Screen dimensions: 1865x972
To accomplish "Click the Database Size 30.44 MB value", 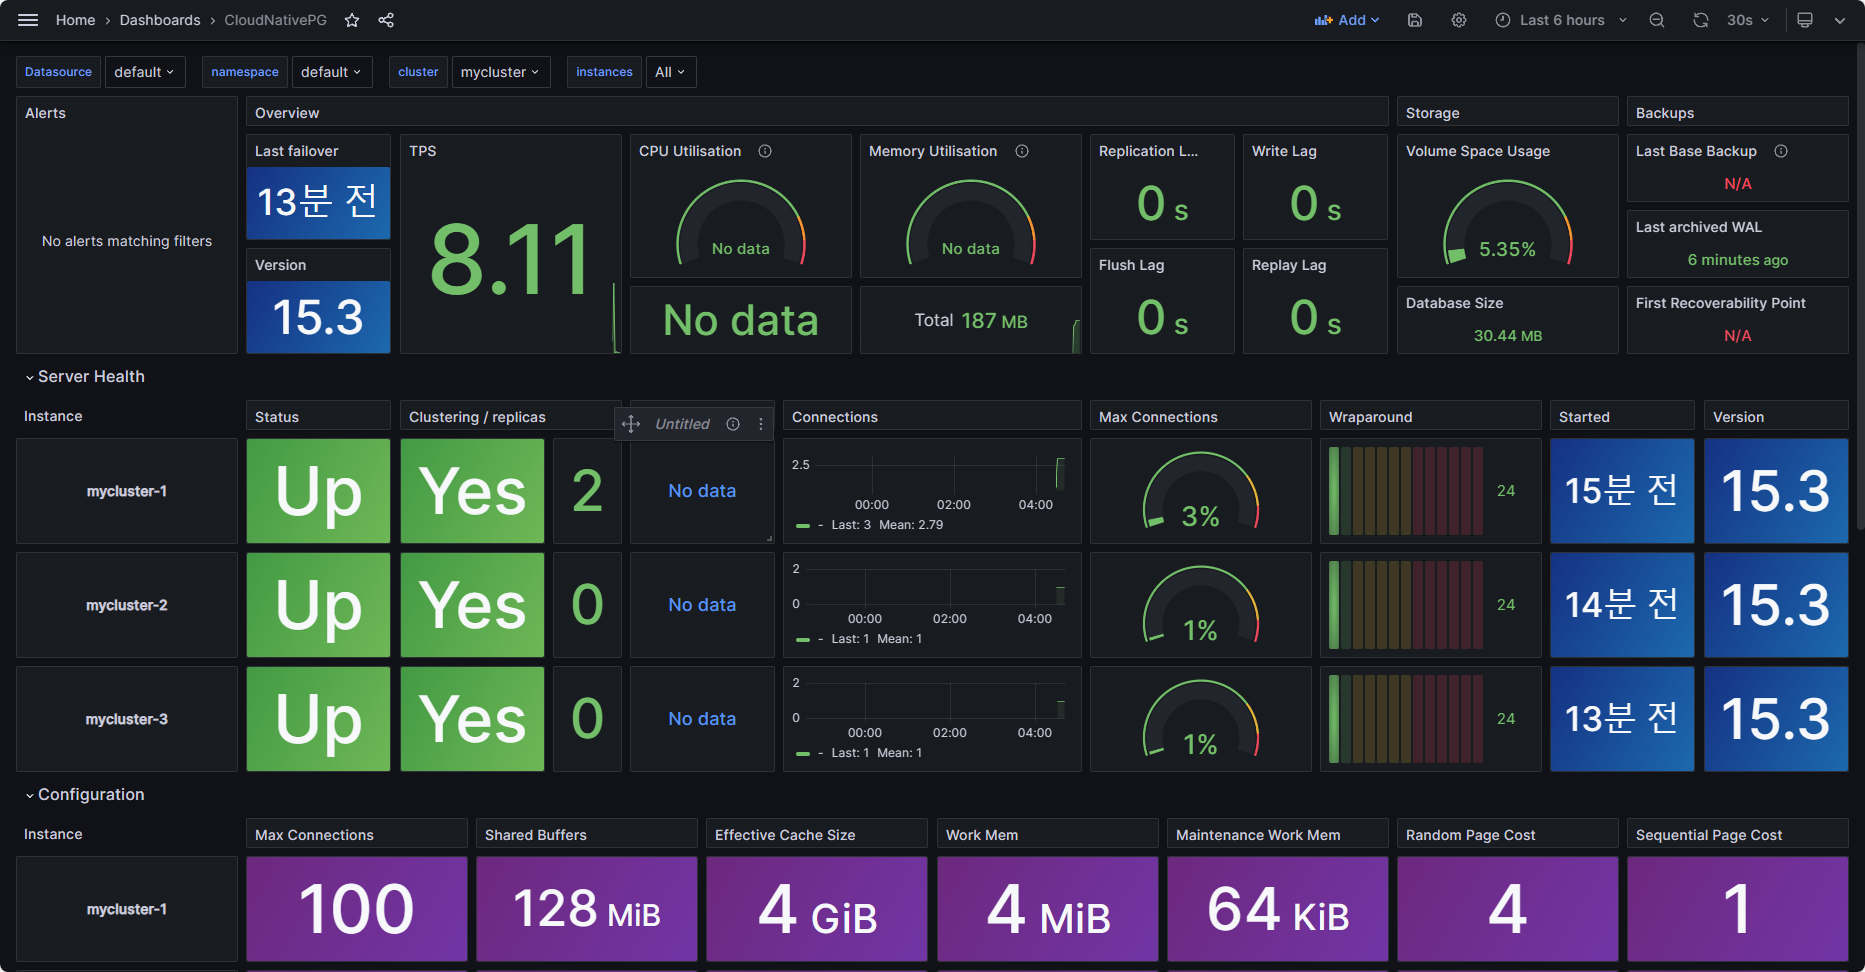I will 1508,336.
